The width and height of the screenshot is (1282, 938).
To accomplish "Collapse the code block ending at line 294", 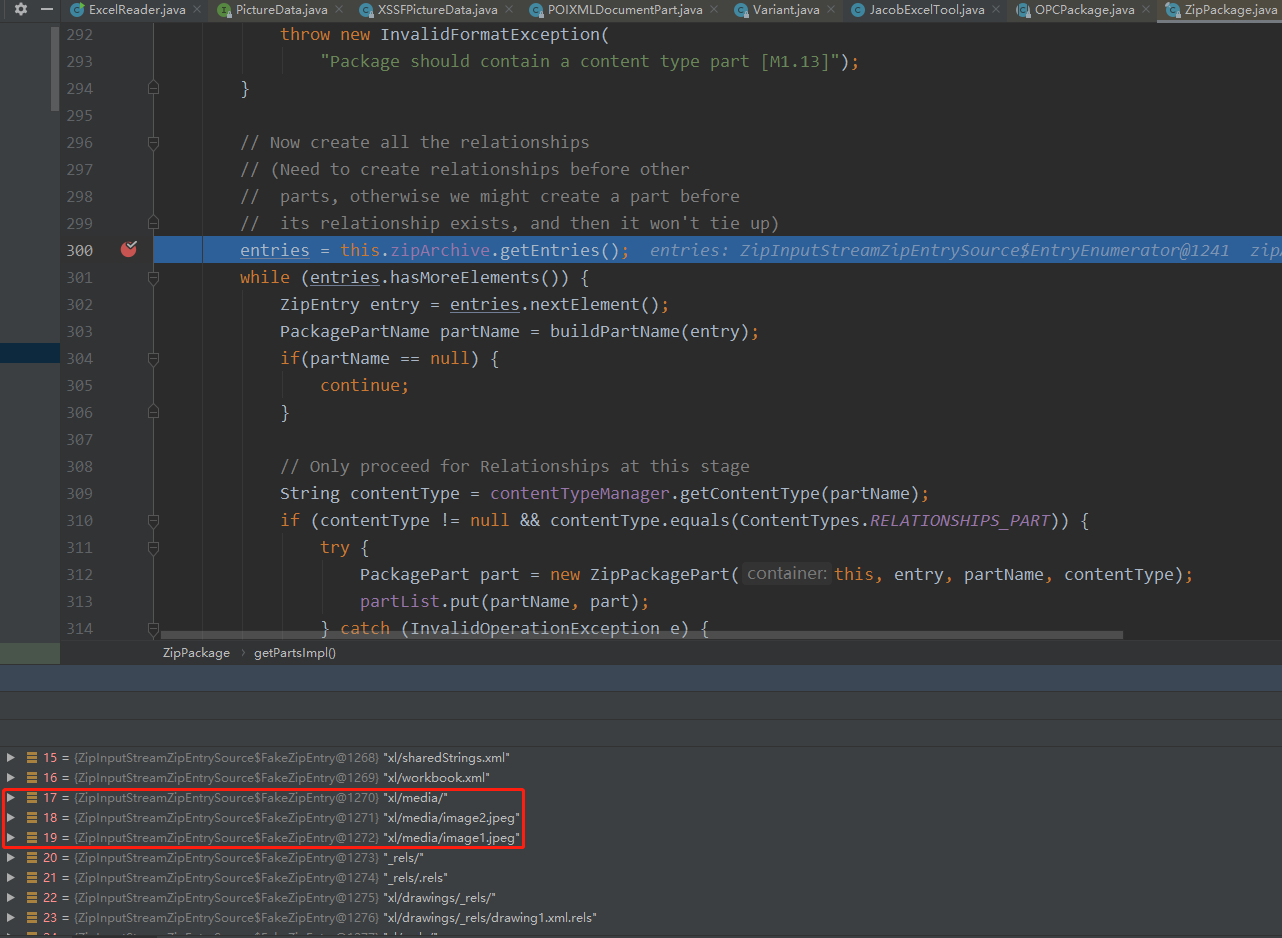I will click(x=153, y=88).
